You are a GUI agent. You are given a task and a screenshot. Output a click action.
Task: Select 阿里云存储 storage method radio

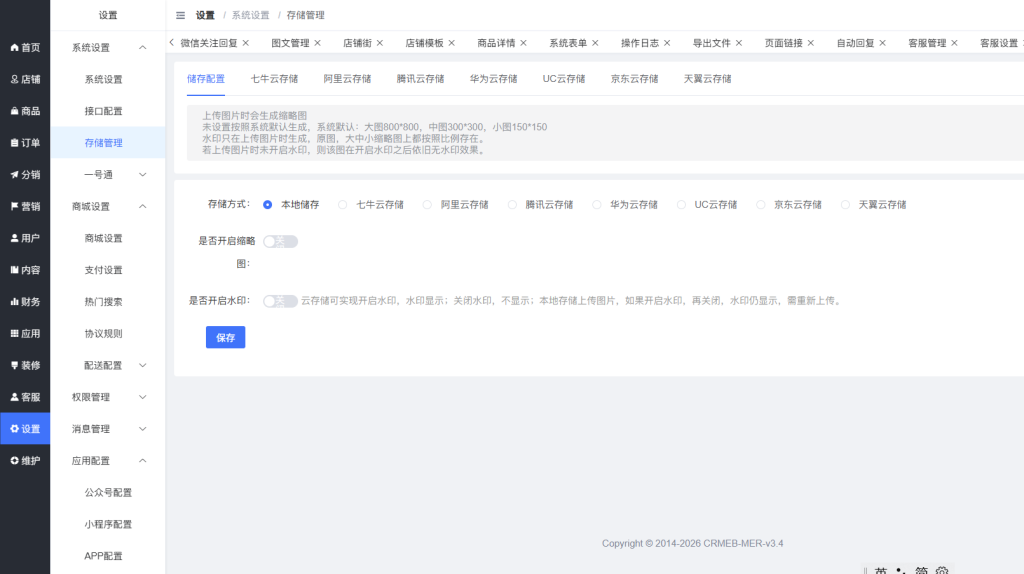coord(427,205)
